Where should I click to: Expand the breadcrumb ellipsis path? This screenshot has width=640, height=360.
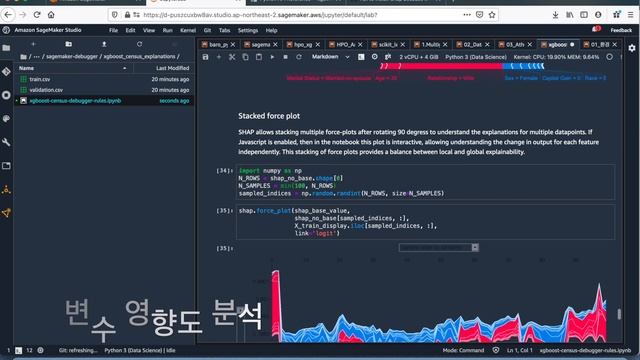(x=37, y=57)
